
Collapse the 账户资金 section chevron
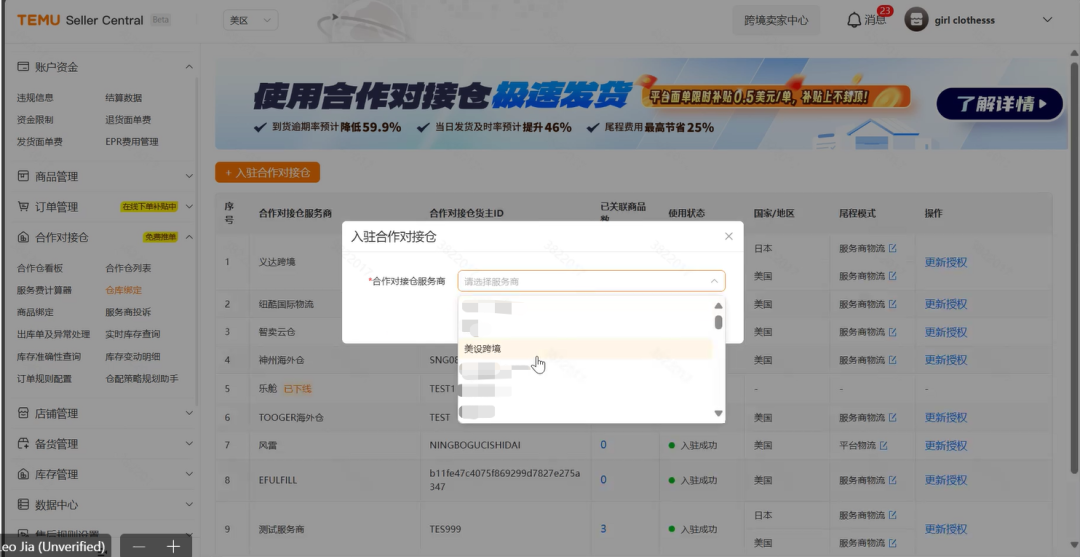coord(189,67)
